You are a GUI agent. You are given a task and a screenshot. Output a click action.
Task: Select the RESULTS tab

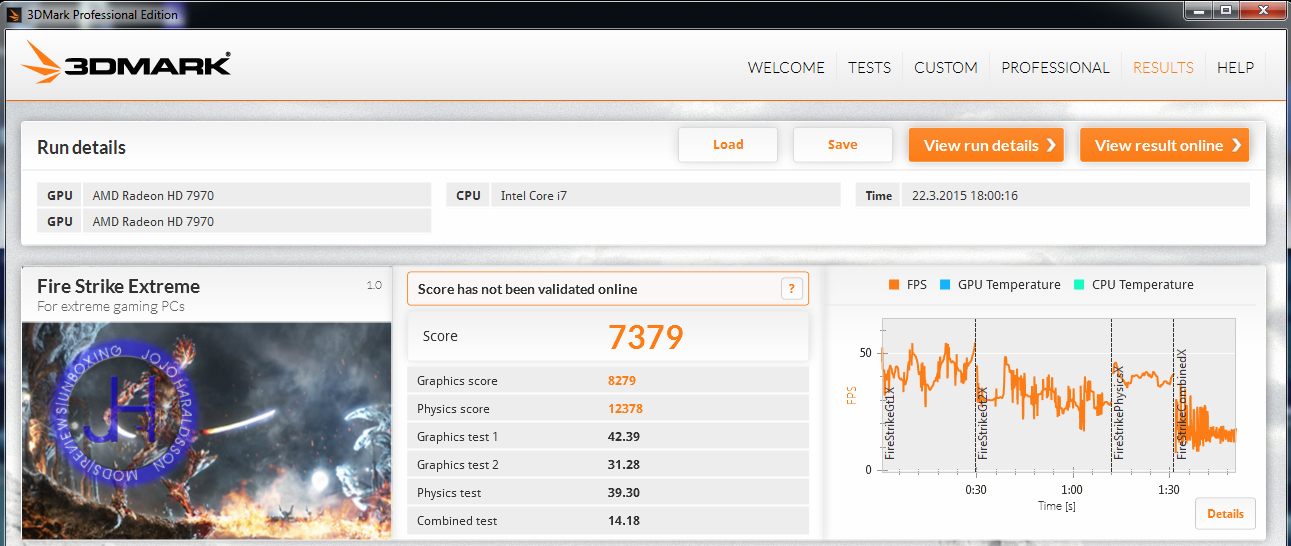point(1162,68)
